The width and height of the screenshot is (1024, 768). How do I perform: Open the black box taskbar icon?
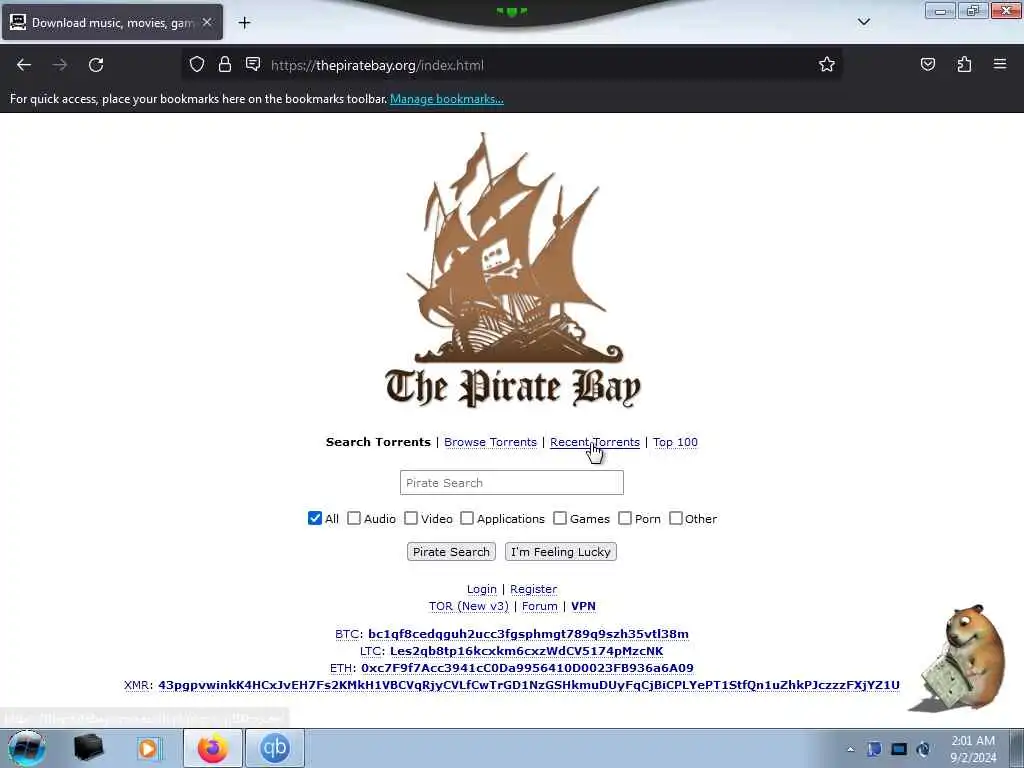(88, 748)
